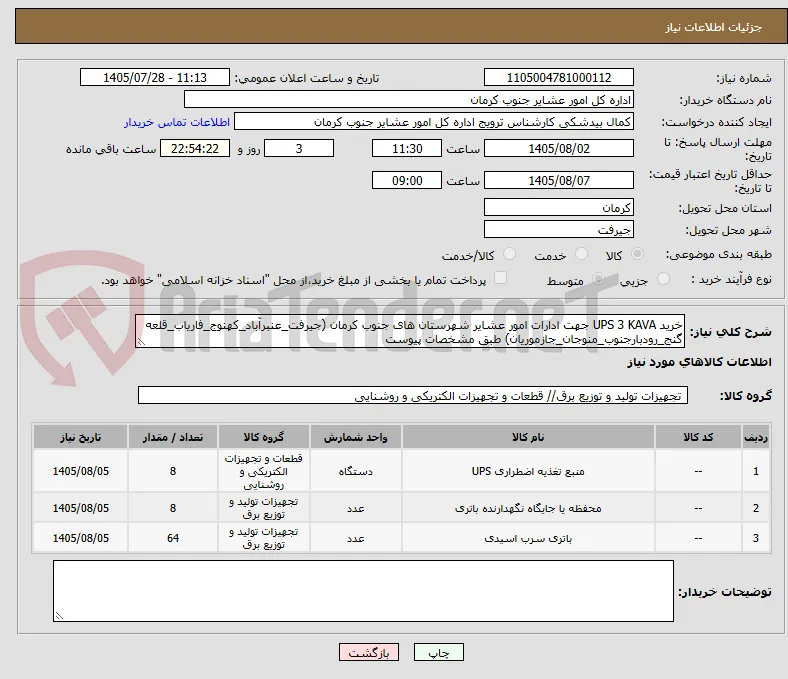Click the price validity date 1405/08/07
Image resolution: width=788 pixels, height=679 pixels.
558,180
